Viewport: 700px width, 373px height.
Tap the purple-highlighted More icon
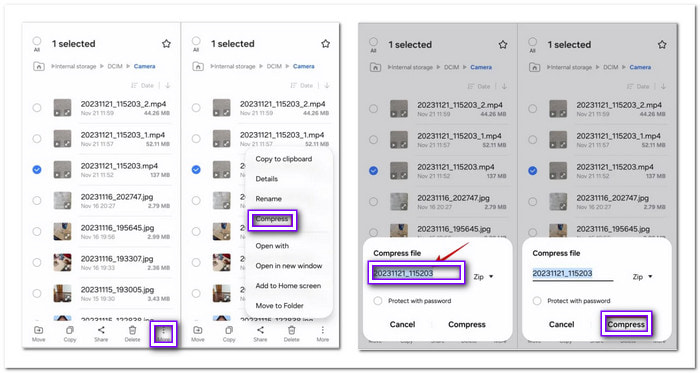(164, 334)
